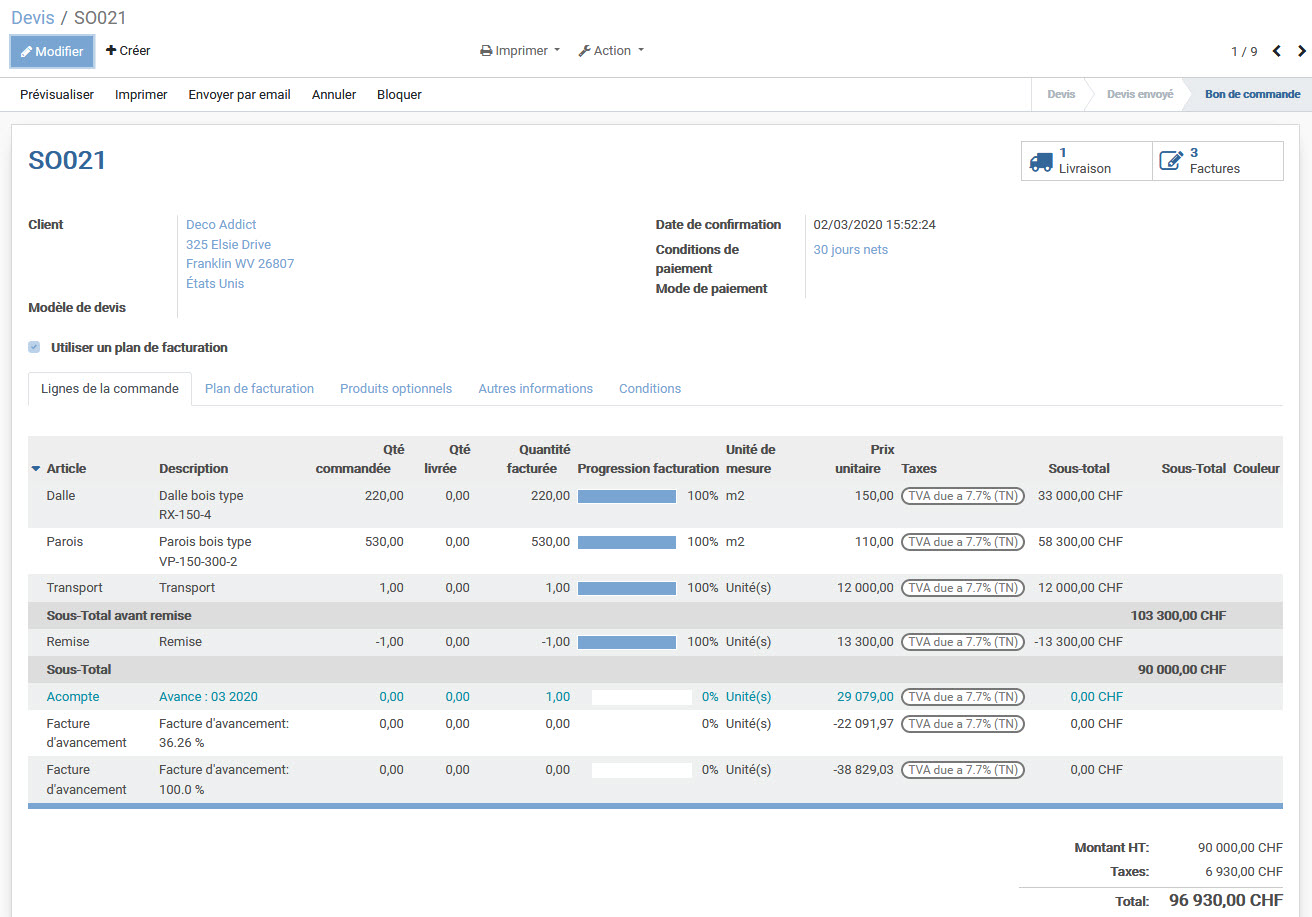The height and width of the screenshot is (917, 1312).
Task: Click the Dalle row progress bar
Action: coord(627,496)
